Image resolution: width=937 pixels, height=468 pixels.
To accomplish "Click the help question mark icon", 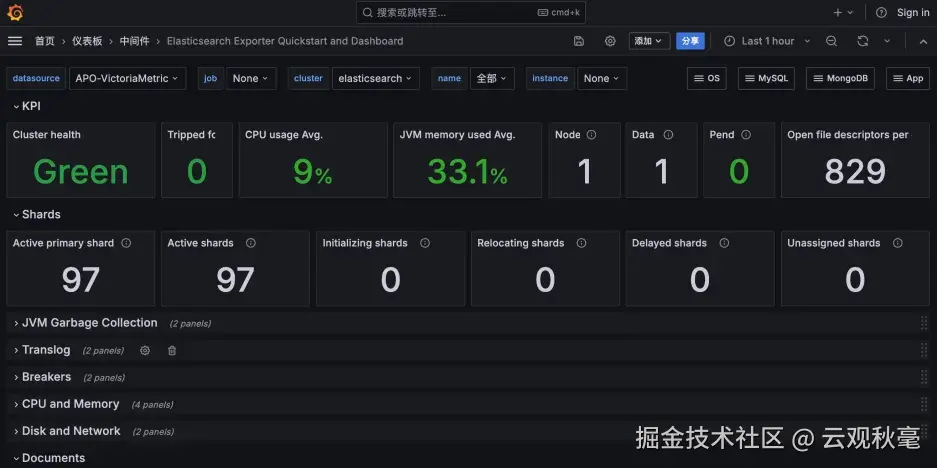I will [881, 13].
